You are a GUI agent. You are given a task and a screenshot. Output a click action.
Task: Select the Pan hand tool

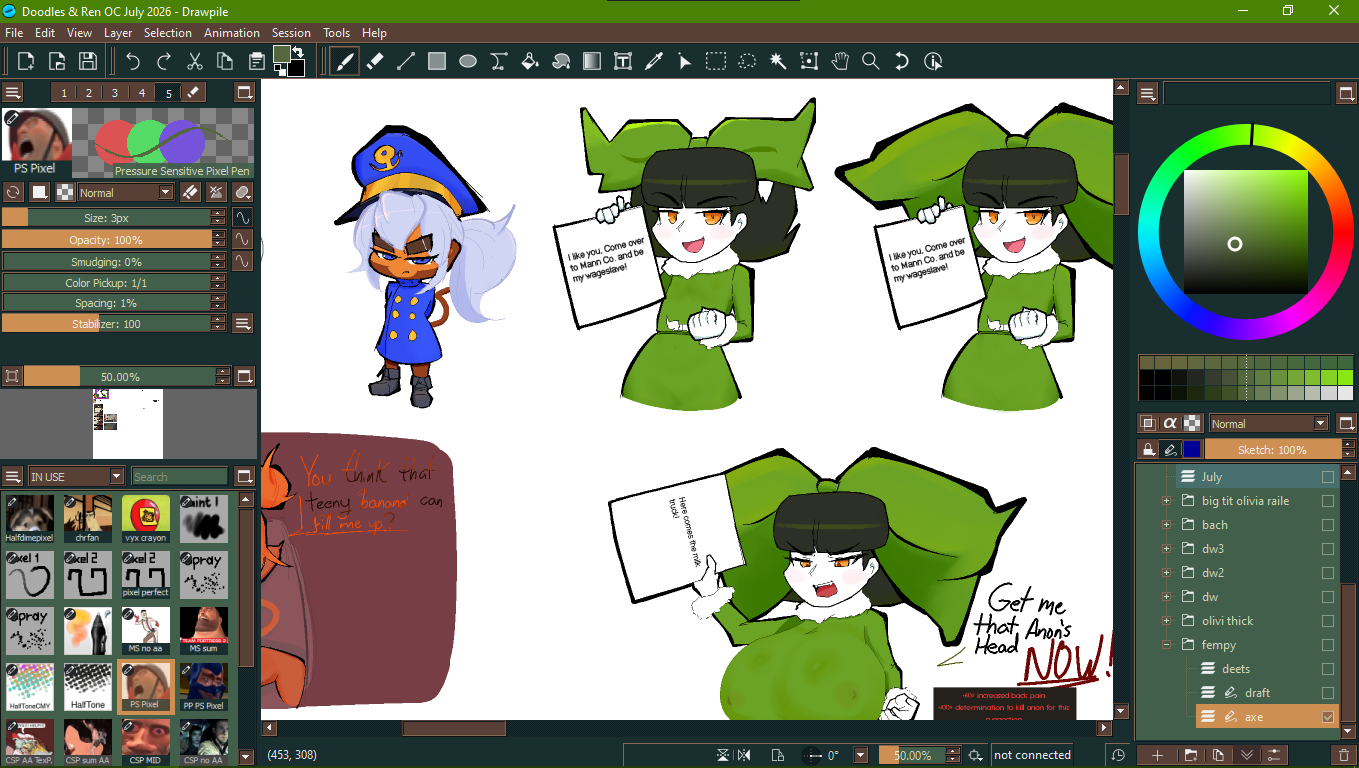(840, 61)
